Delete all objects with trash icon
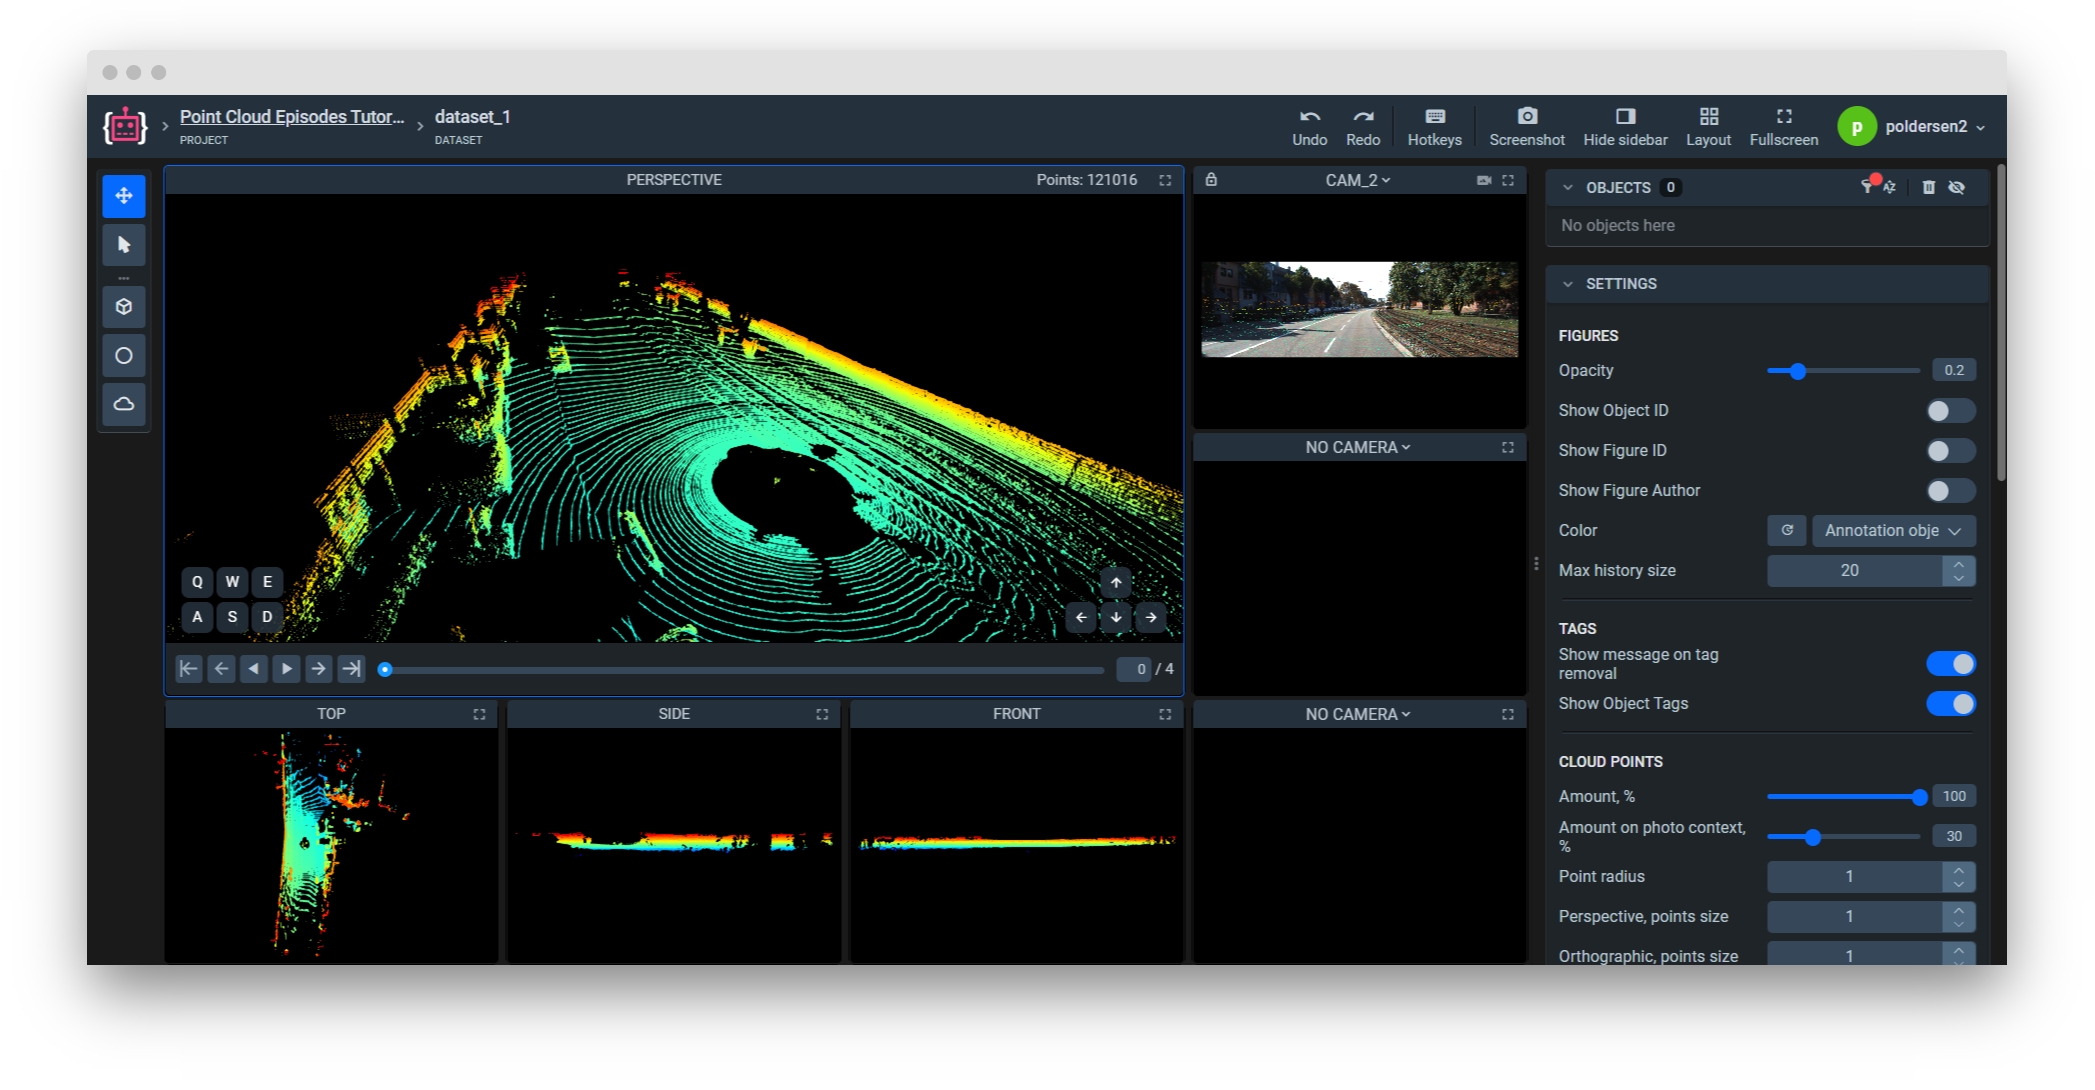The image size is (2095, 1090). click(x=1928, y=187)
